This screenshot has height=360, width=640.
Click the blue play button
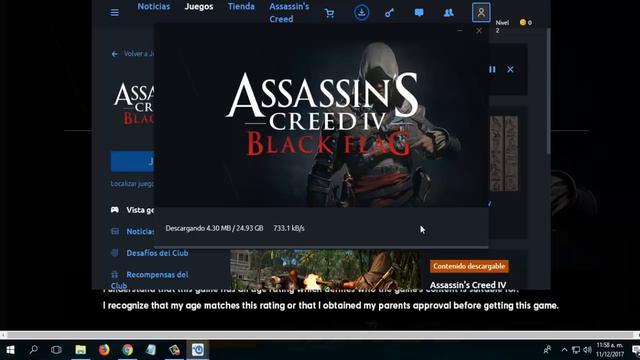(x=132, y=162)
